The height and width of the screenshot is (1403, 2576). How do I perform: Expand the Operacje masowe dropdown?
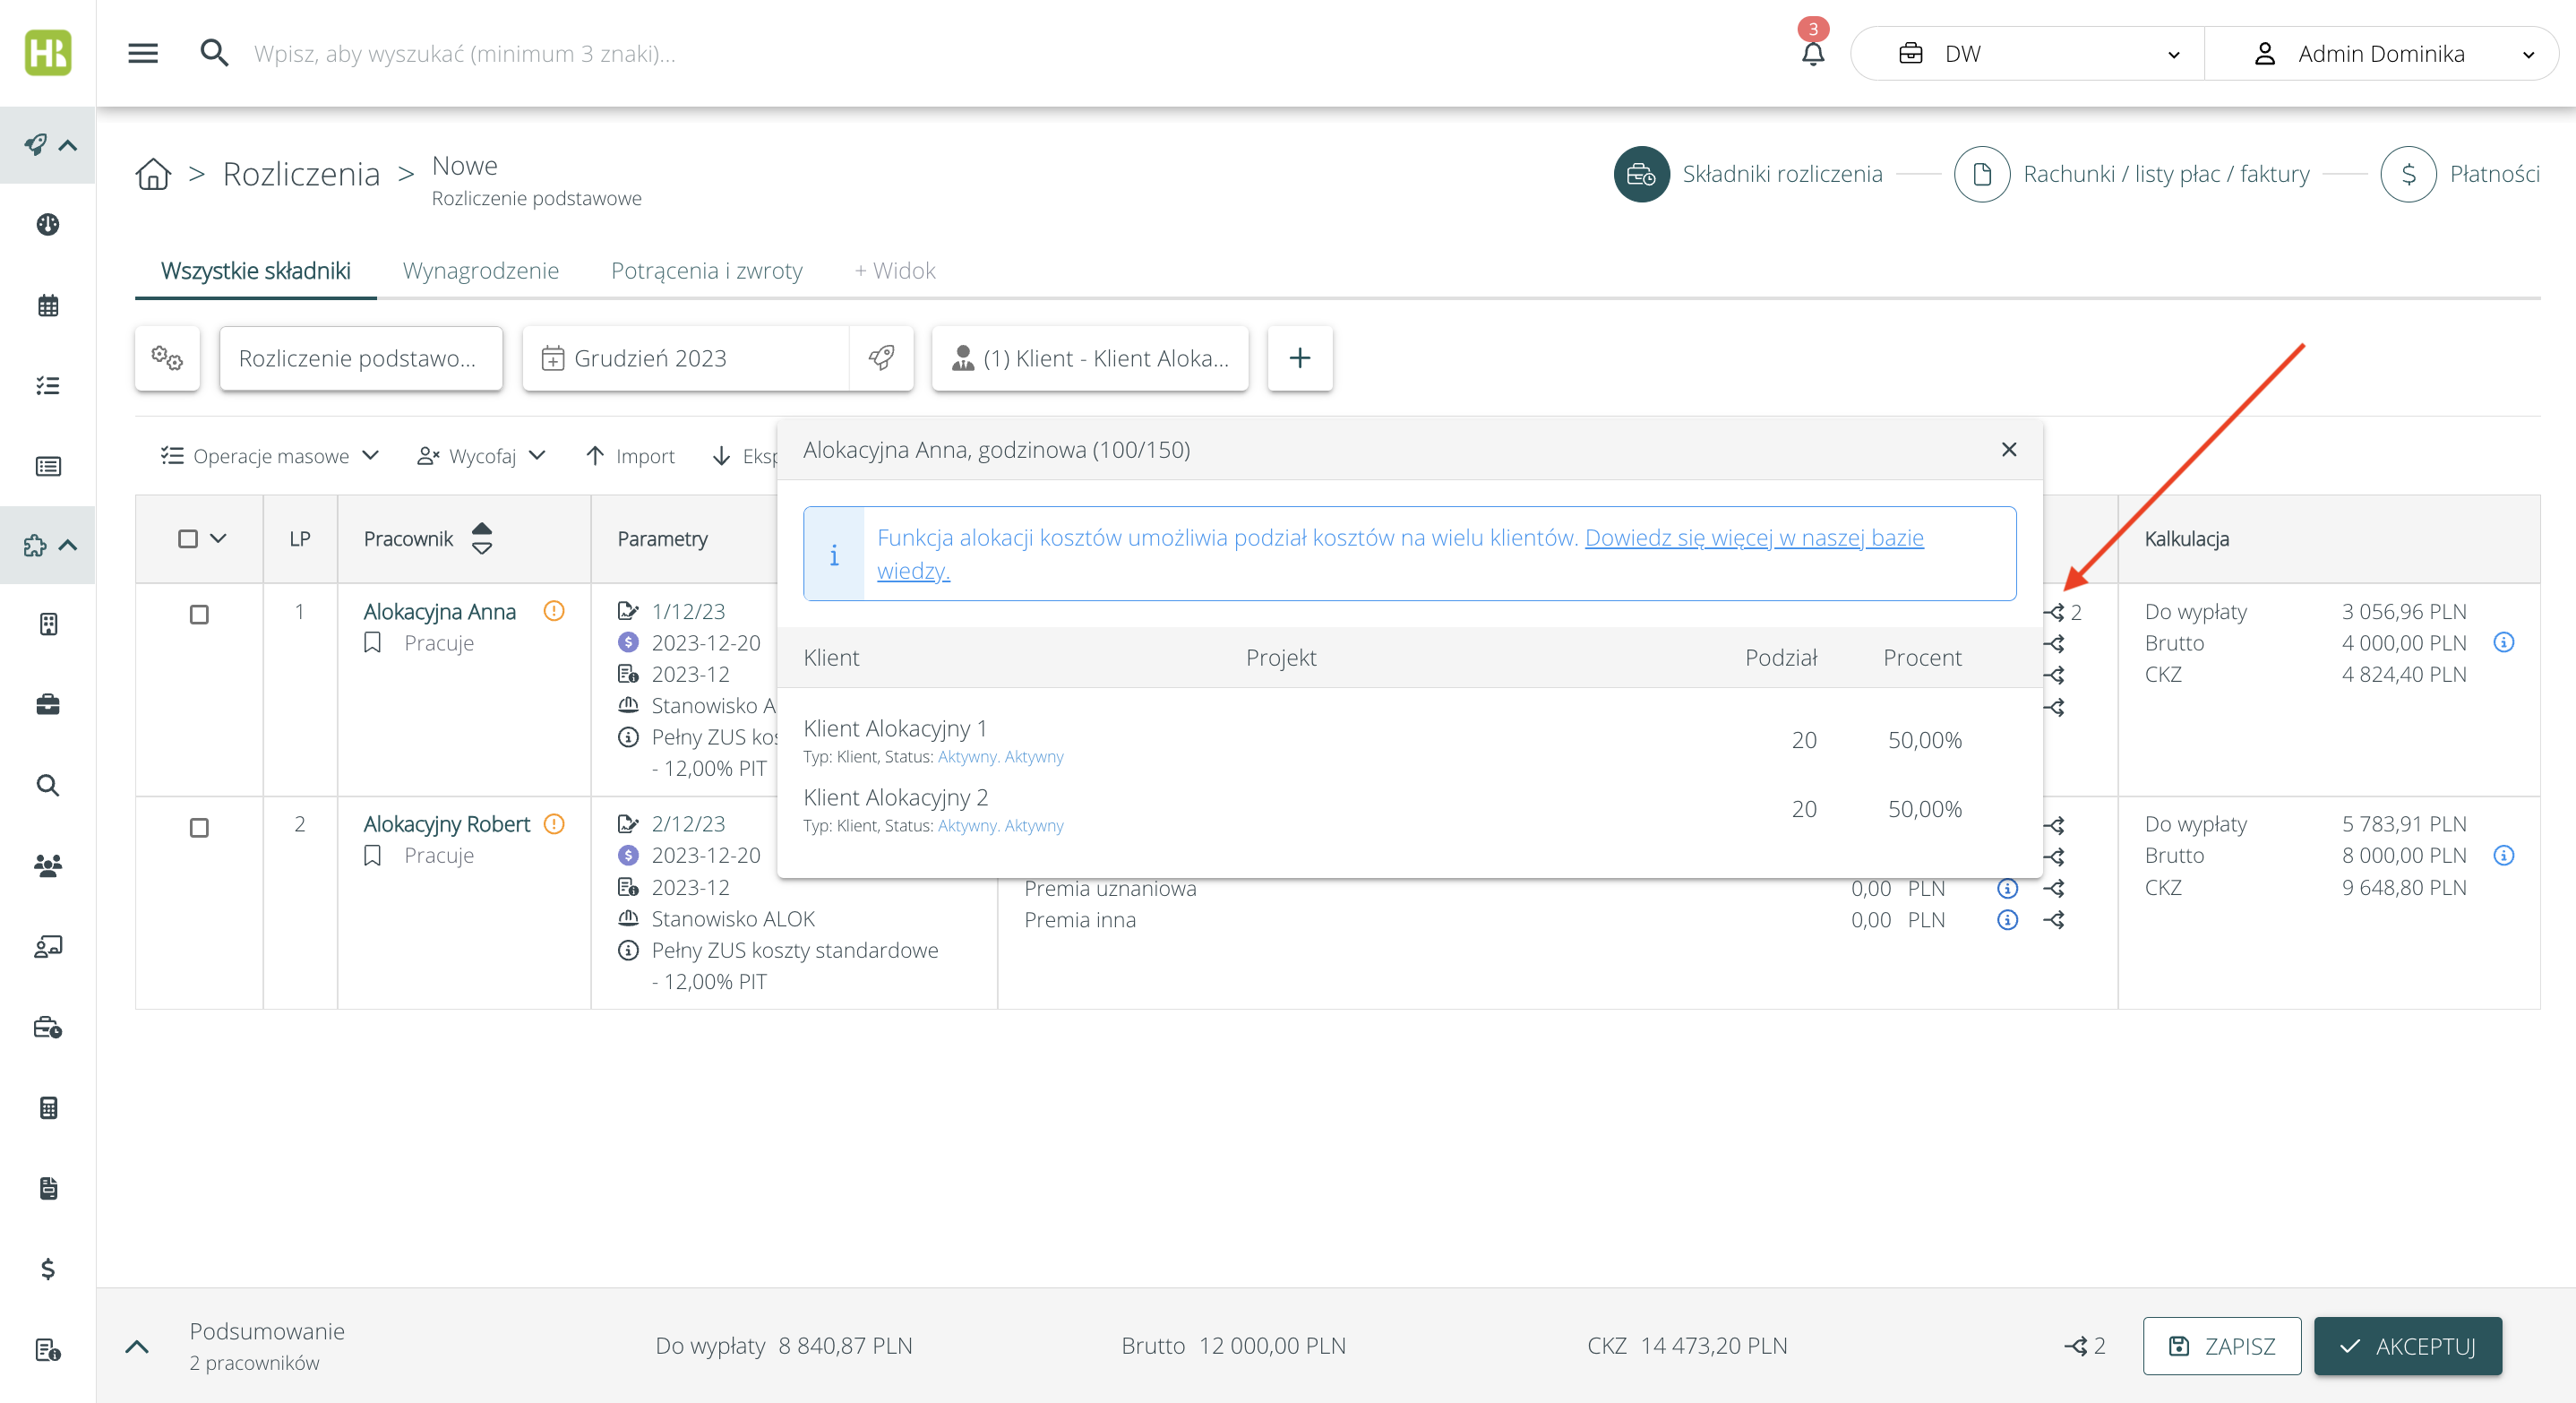tap(270, 456)
